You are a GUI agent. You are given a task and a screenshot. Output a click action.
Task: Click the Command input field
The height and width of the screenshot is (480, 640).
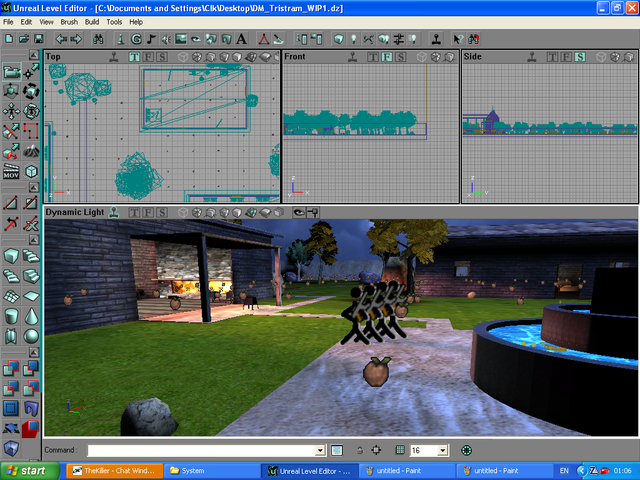200,451
